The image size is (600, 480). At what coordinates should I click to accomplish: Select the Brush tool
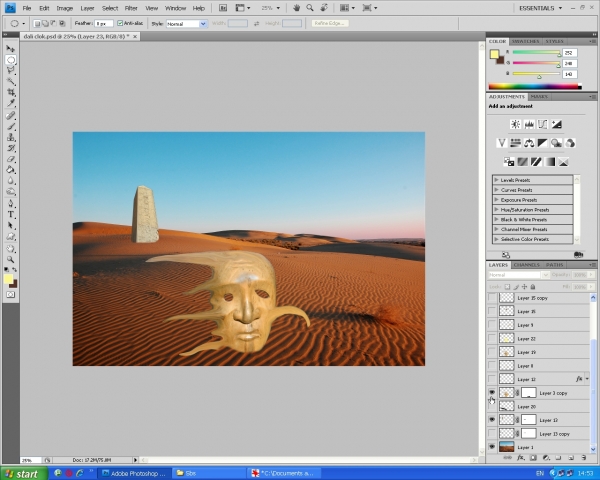point(11,126)
